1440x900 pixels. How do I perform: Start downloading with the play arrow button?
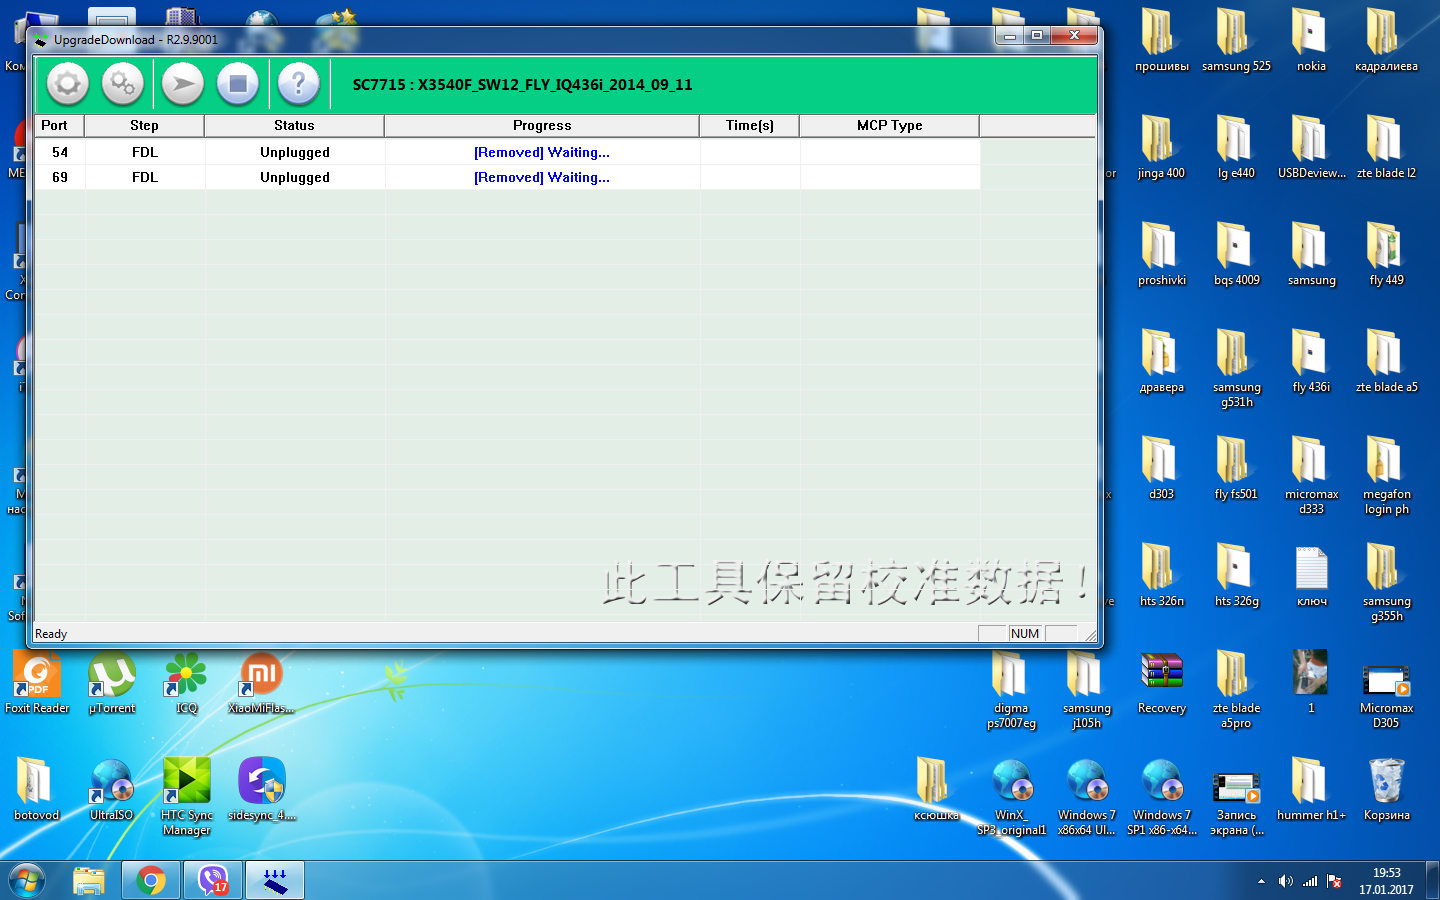183,84
